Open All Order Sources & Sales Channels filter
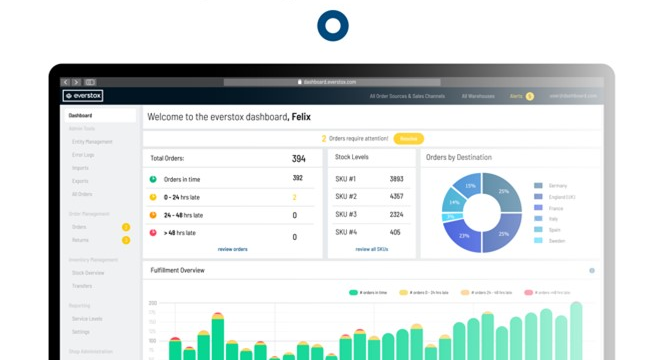Screen dimensions: 661x360 click(x=407, y=97)
